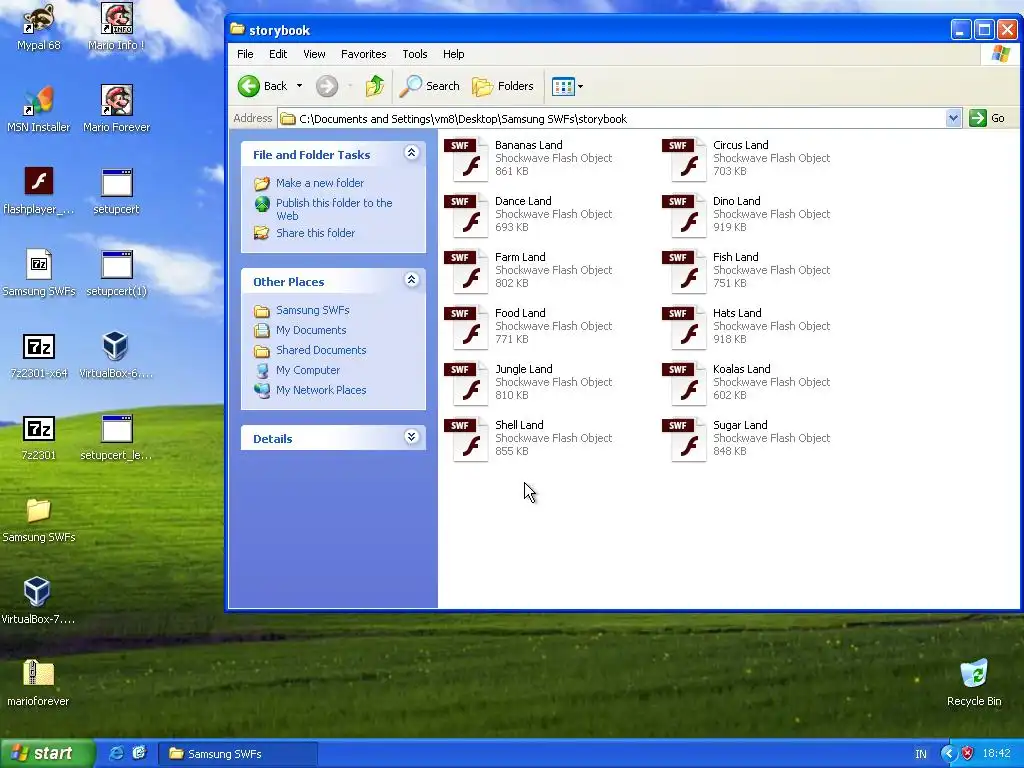The image size is (1024, 768).
Task: Collapse the File and Folder Tasks panel
Action: tap(411, 153)
